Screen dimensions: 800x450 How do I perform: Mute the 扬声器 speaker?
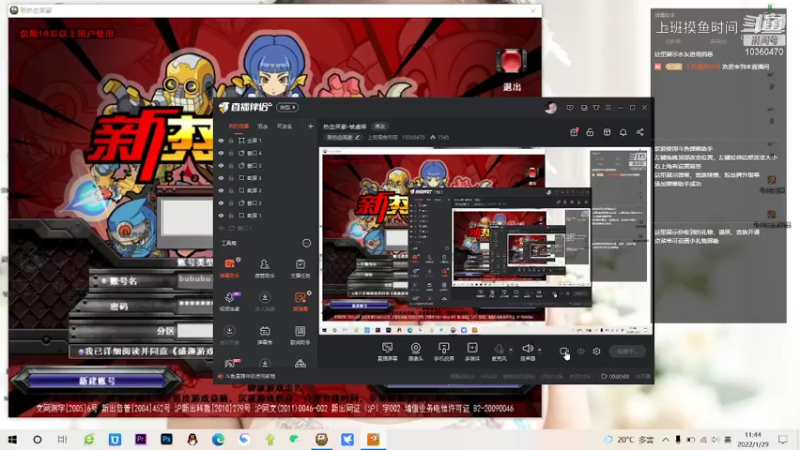click(x=528, y=352)
